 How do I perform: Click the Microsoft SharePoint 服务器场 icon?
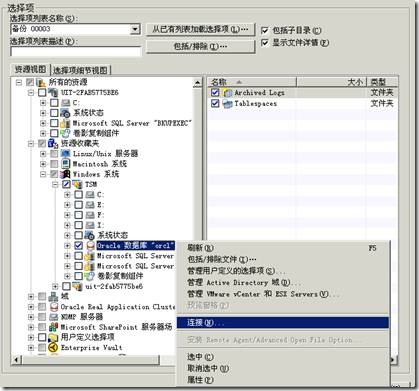(53, 327)
